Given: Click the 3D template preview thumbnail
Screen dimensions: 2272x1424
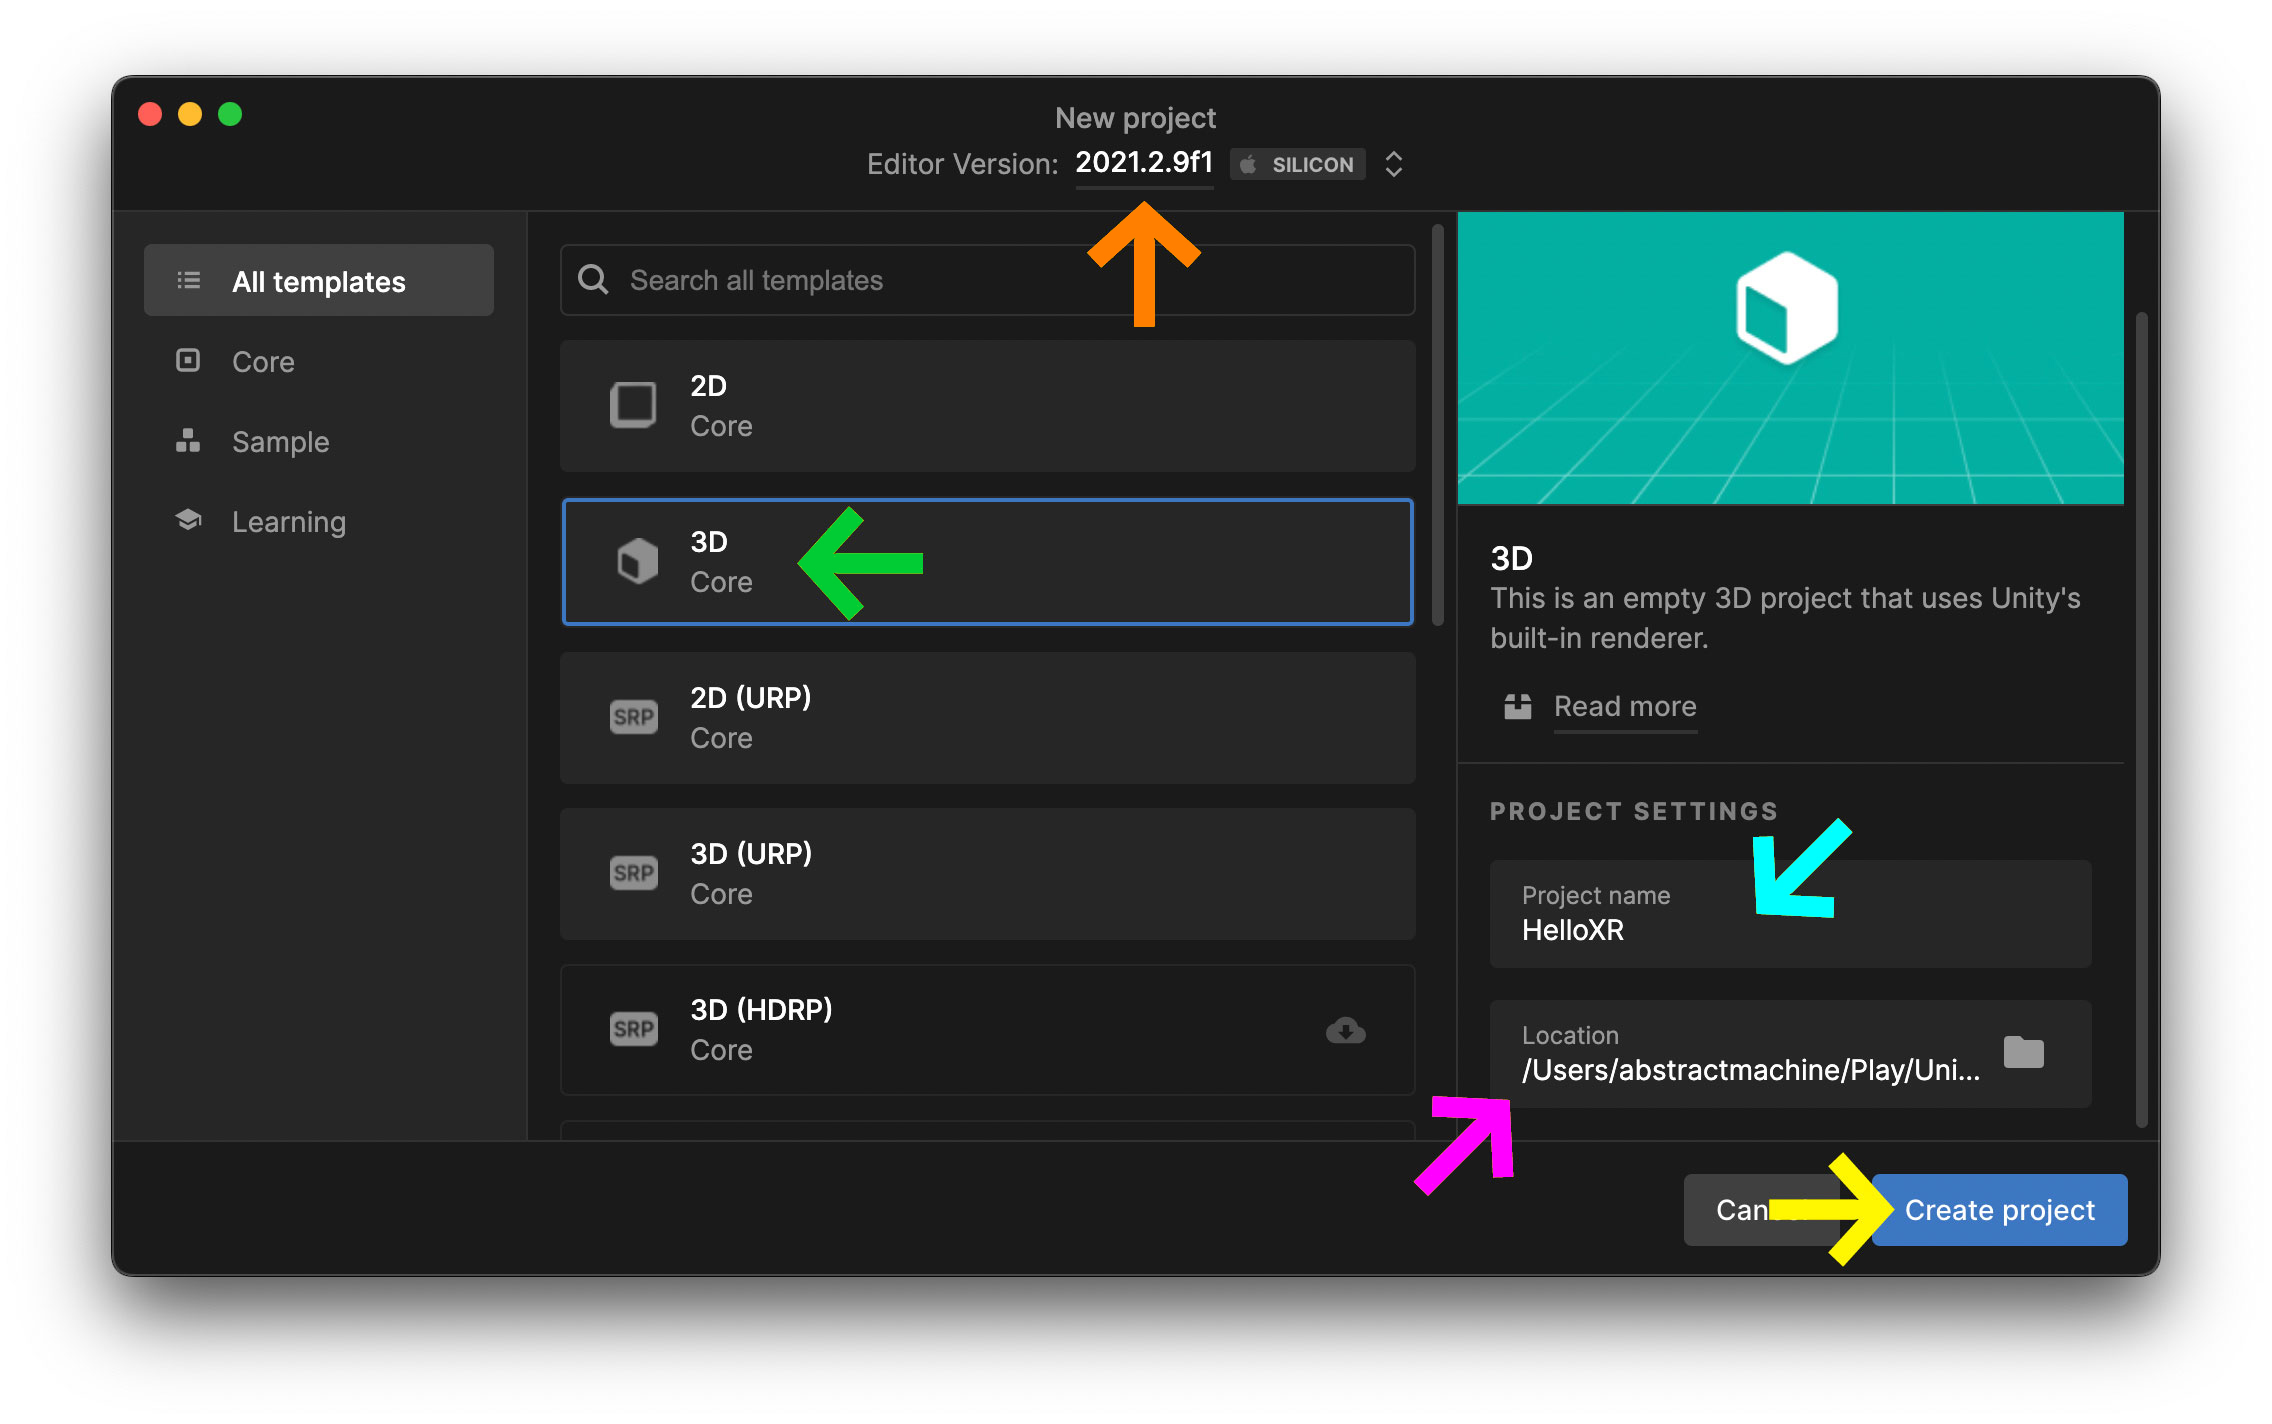Looking at the screenshot, I should tap(1790, 357).
